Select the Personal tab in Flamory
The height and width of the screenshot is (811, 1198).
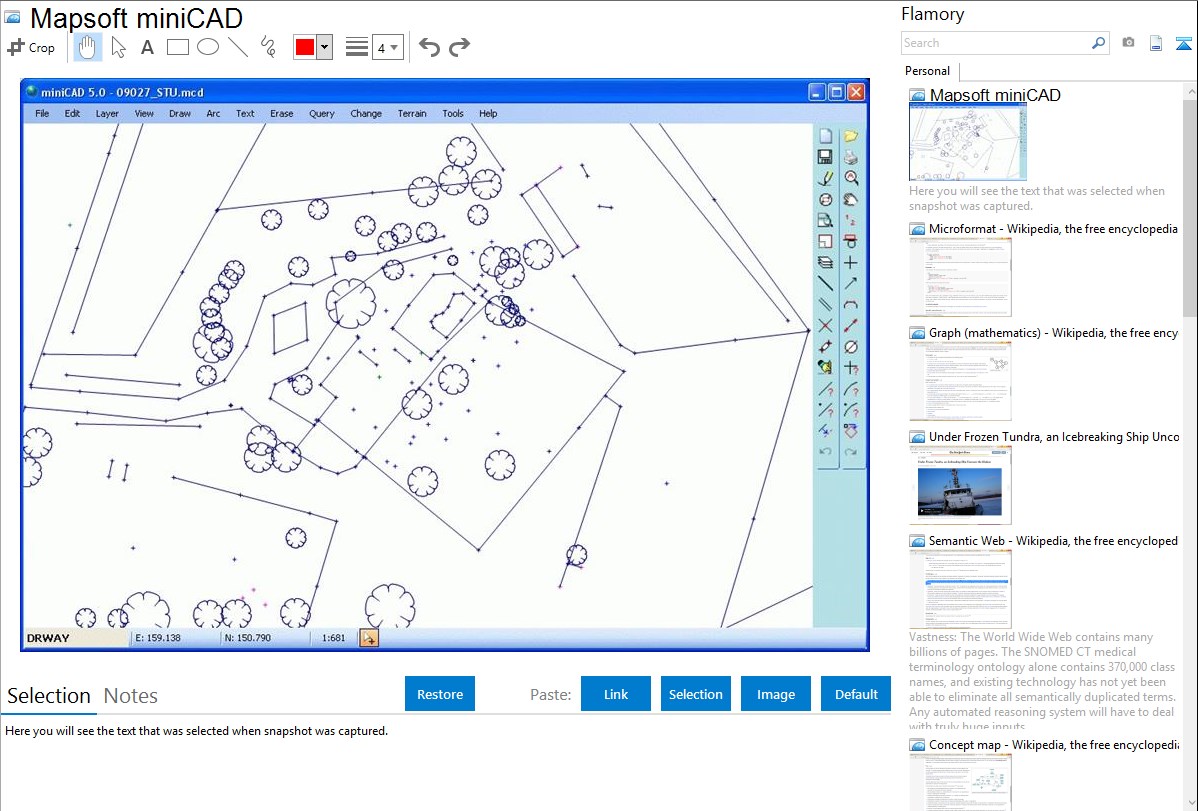pyautogui.click(x=928, y=71)
